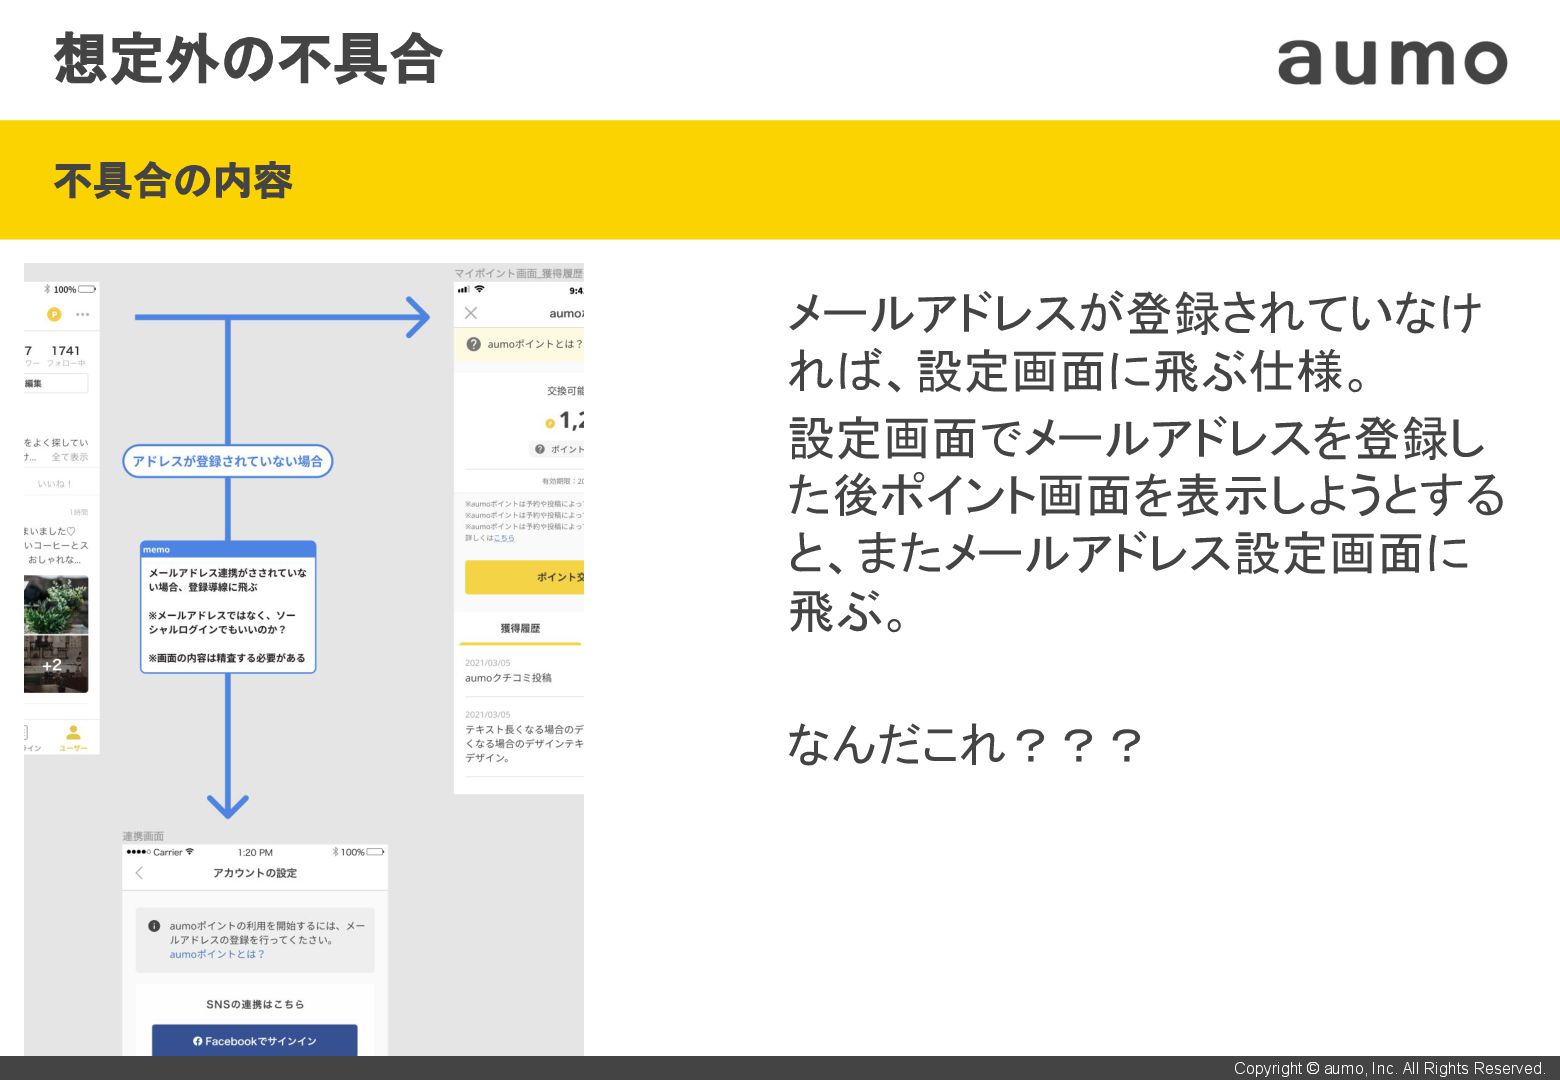
Task: Open the three-dots more menu in profile
Action: tap(82, 314)
